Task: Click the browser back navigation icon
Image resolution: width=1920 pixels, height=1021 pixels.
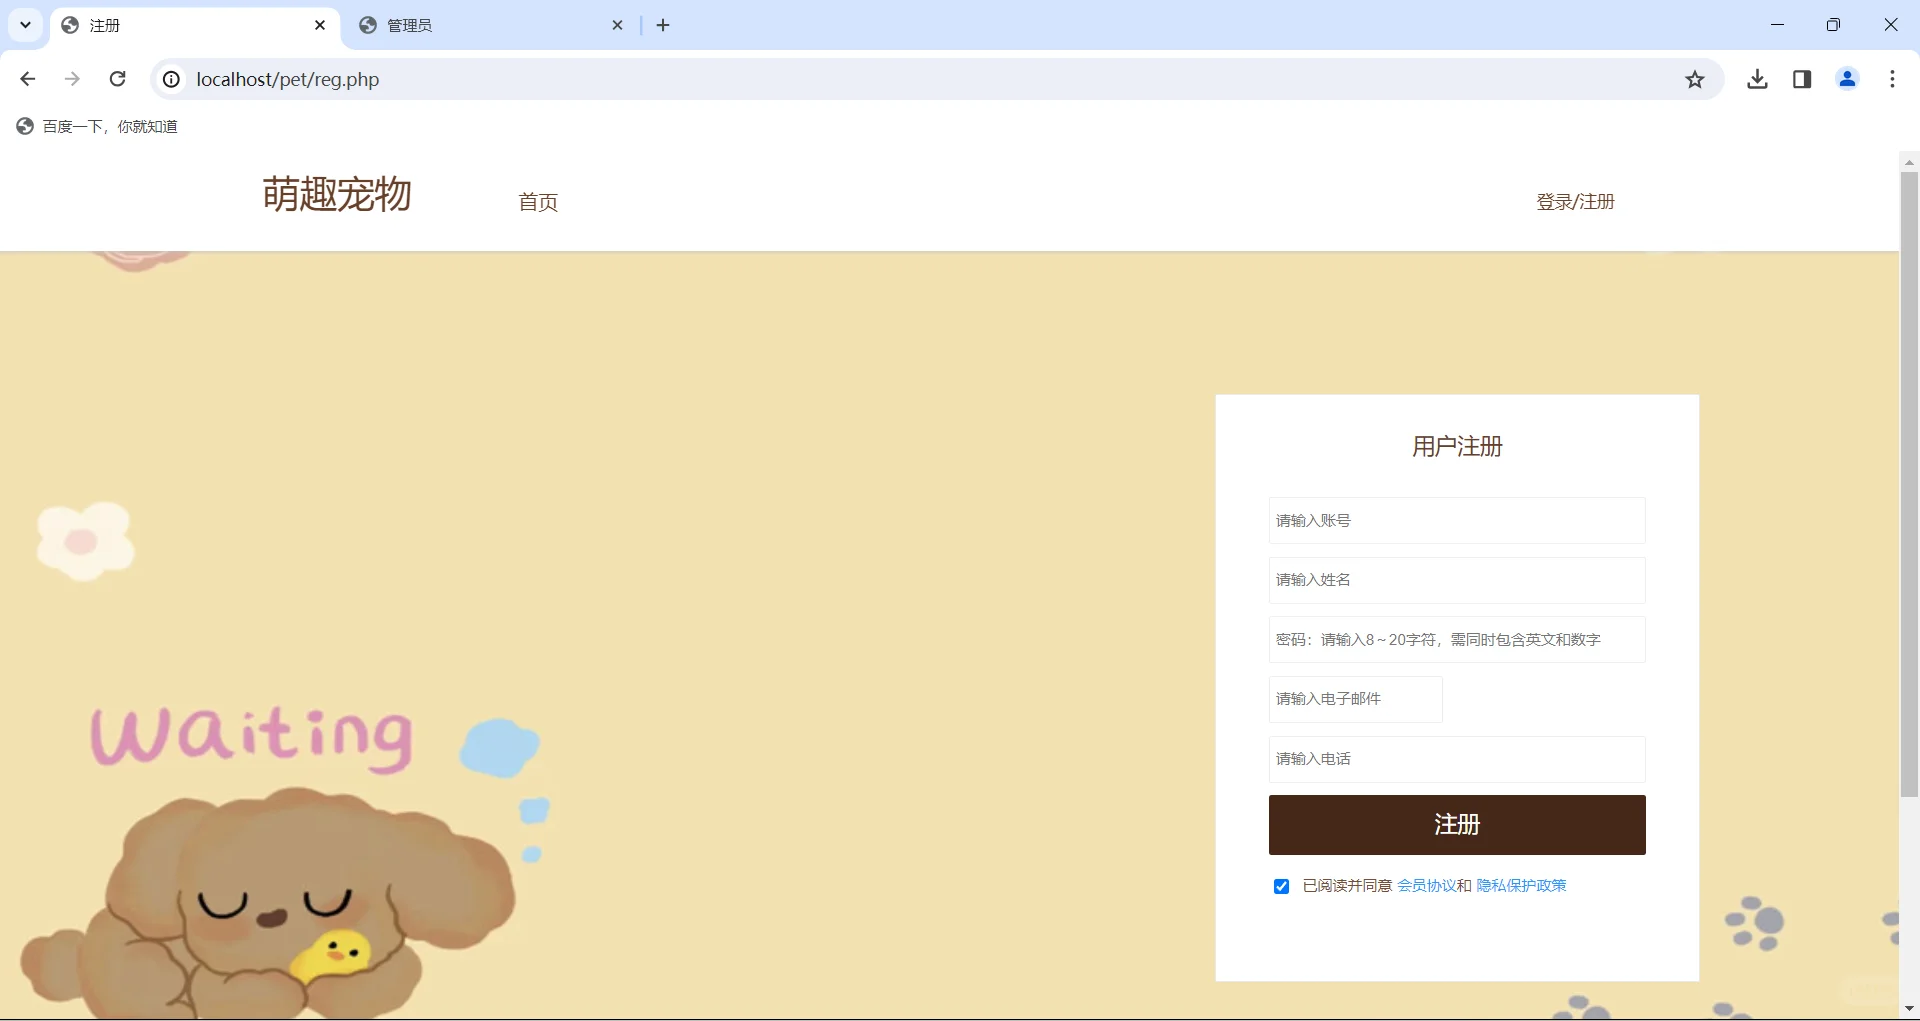Action: click(27, 79)
